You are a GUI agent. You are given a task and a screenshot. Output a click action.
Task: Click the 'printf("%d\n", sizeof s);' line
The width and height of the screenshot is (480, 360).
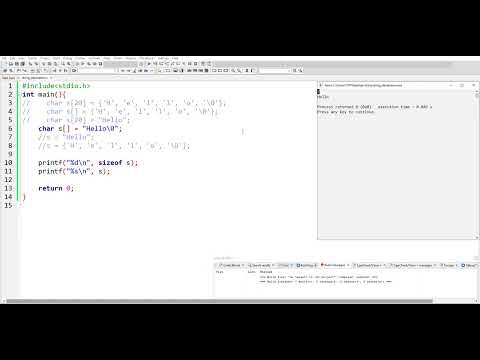(x=88, y=163)
